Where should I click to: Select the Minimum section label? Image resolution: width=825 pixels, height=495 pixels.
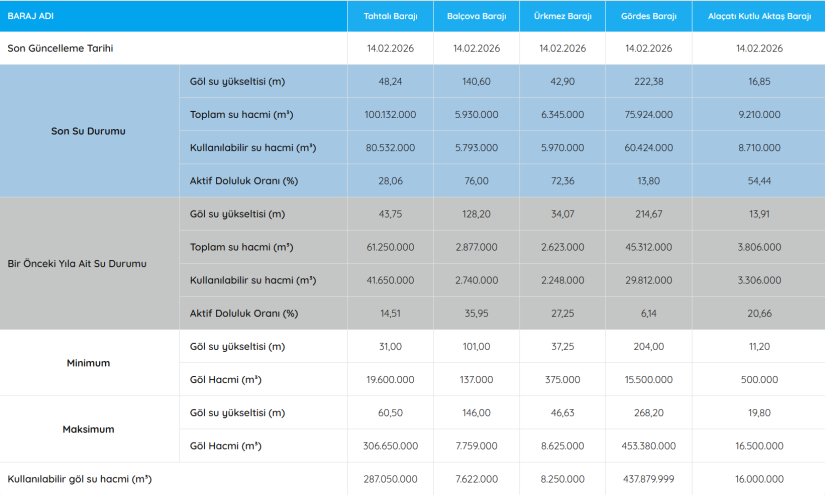(x=88, y=363)
